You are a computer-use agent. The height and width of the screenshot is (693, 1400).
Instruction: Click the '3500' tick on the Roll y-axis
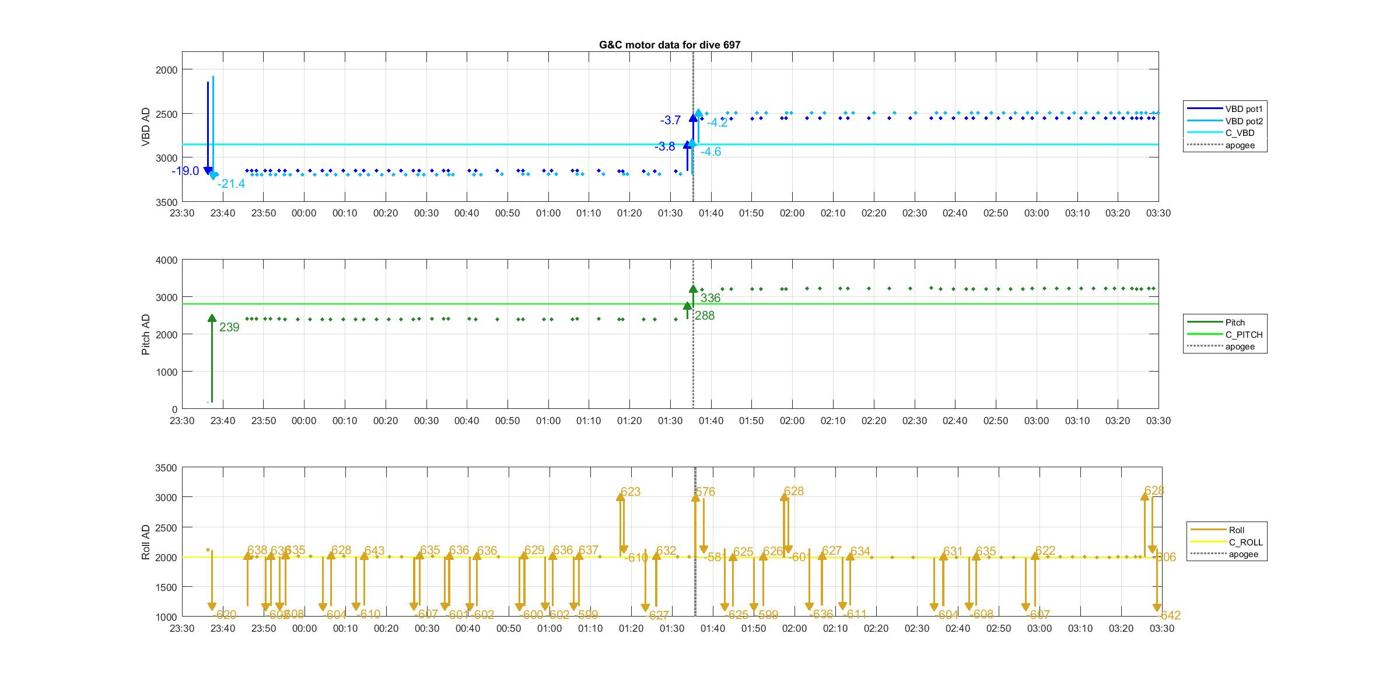coord(165,468)
